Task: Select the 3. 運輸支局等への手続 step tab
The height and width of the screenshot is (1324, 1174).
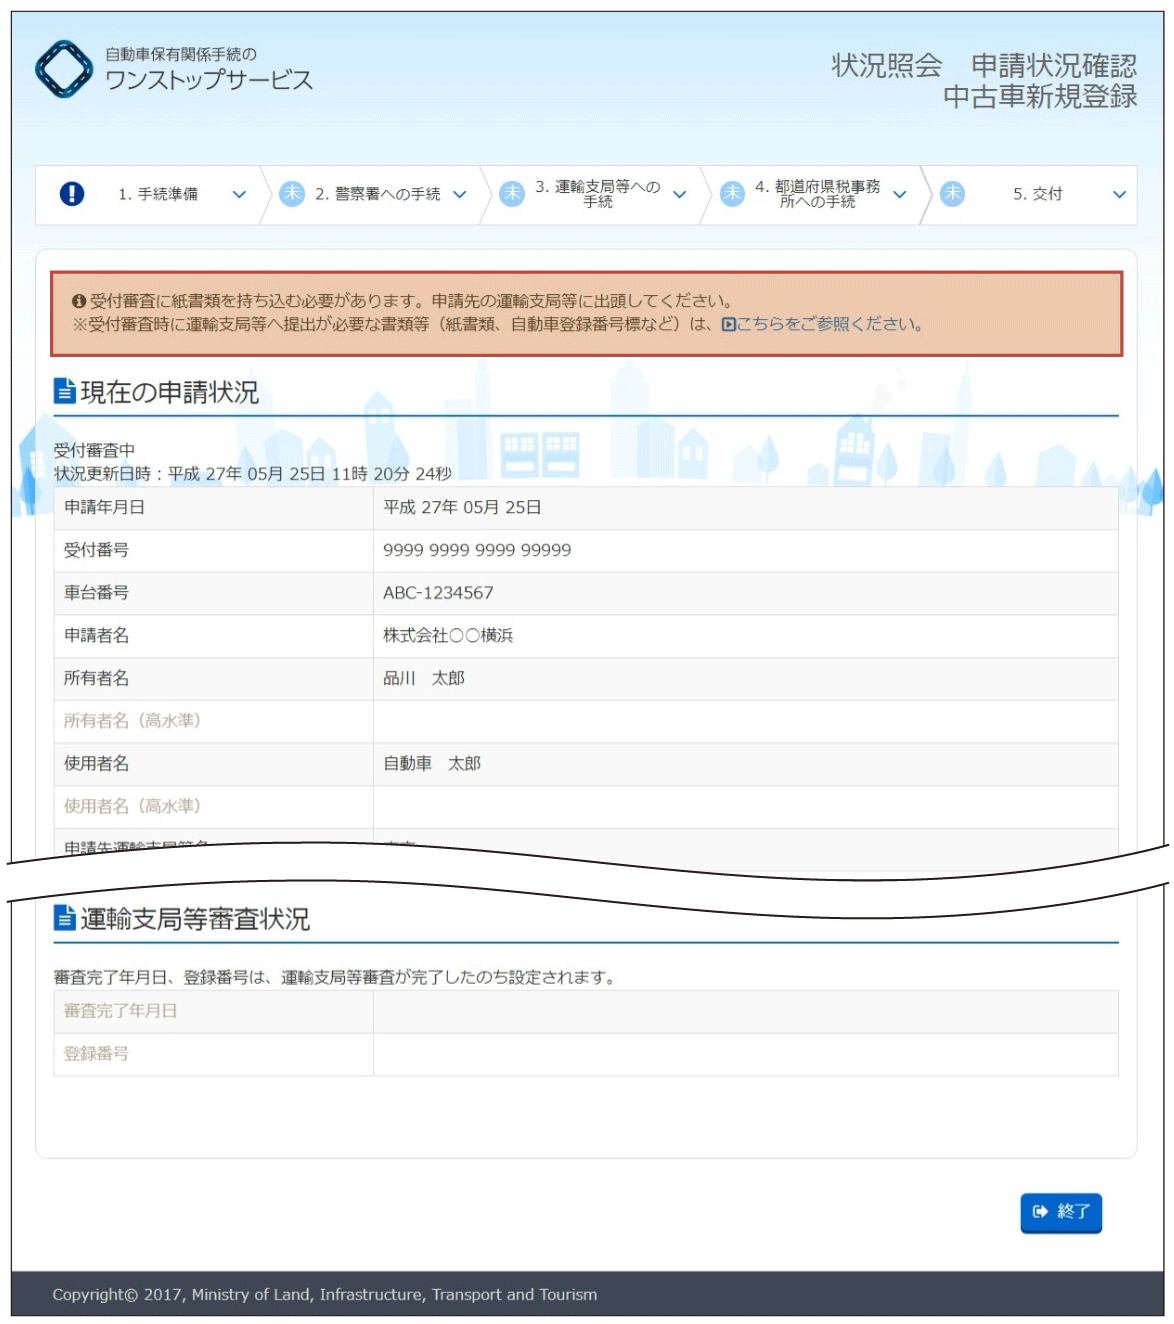Action: [x=592, y=195]
